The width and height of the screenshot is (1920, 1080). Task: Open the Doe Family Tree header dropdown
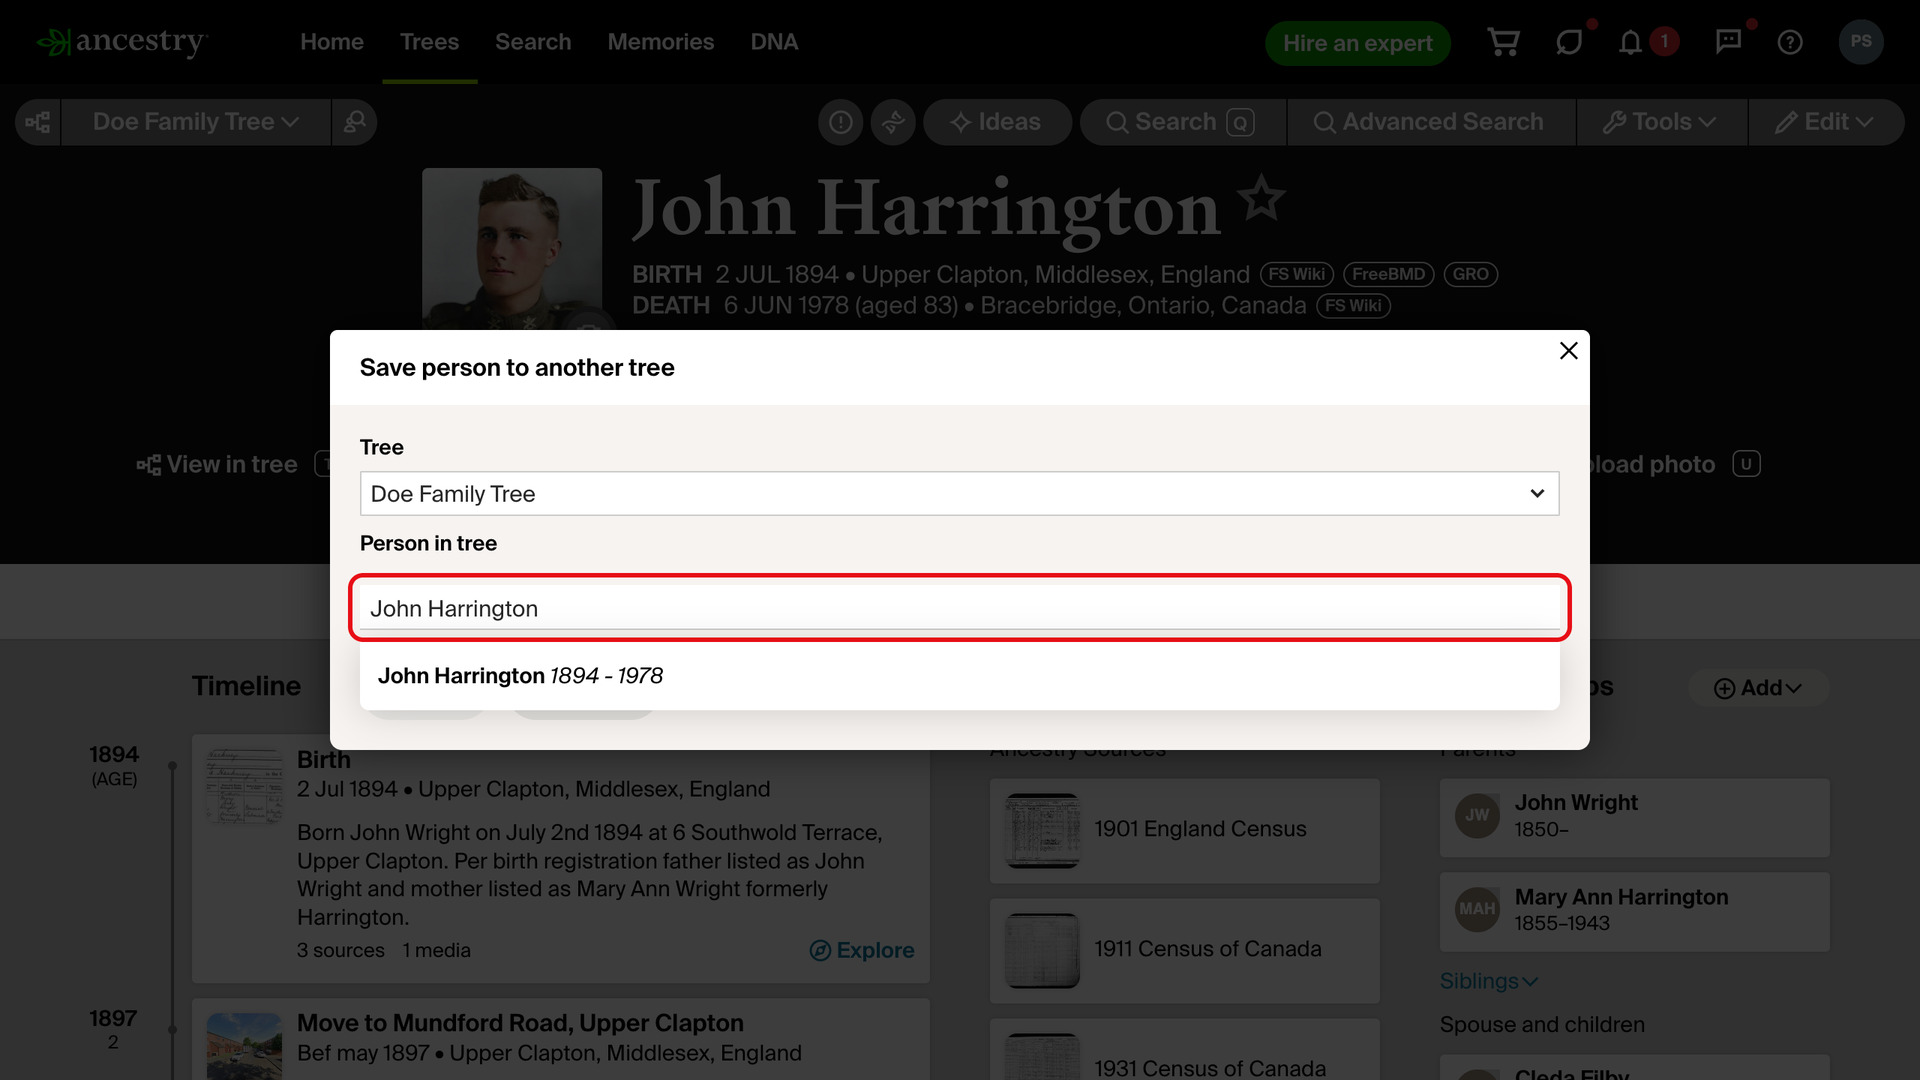pyautogui.click(x=196, y=122)
